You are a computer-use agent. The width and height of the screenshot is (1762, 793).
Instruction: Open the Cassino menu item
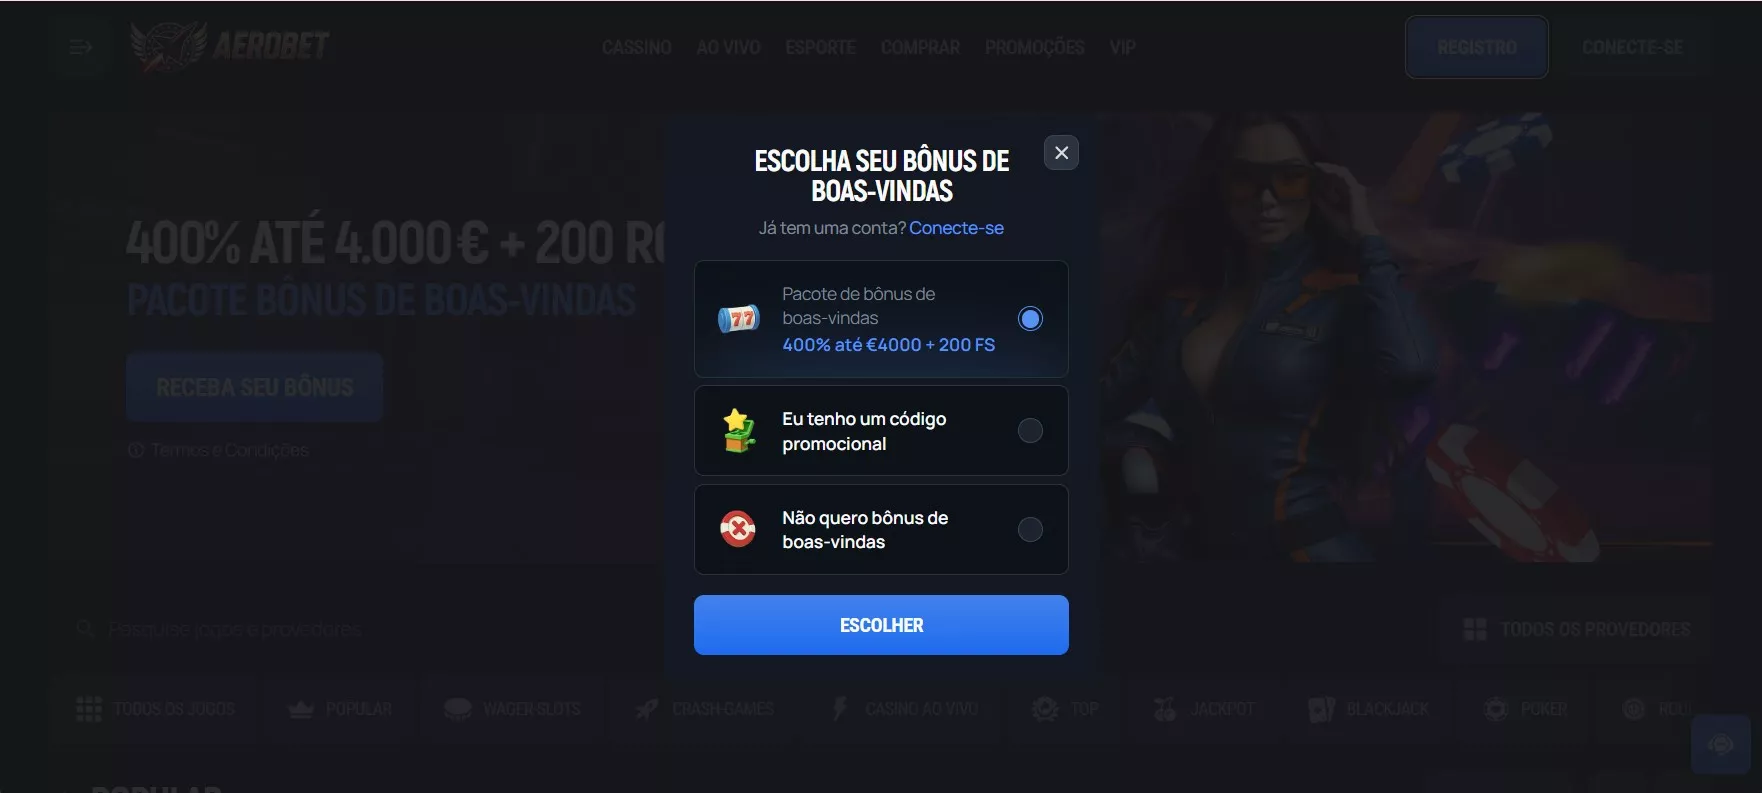click(x=636, y=47)
